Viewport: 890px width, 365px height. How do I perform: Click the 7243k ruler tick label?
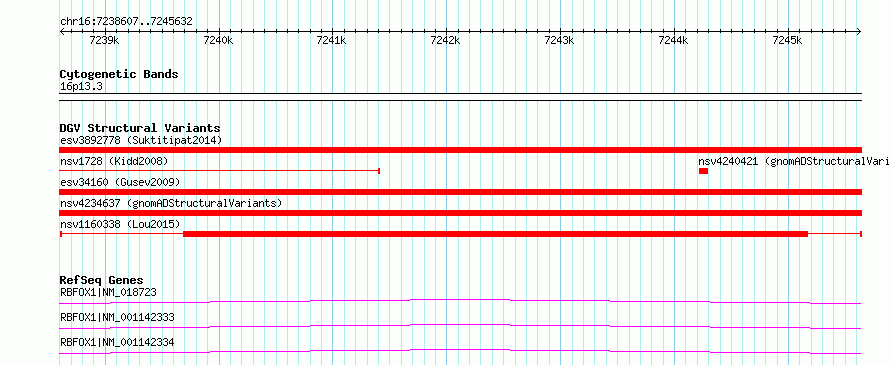559,40
